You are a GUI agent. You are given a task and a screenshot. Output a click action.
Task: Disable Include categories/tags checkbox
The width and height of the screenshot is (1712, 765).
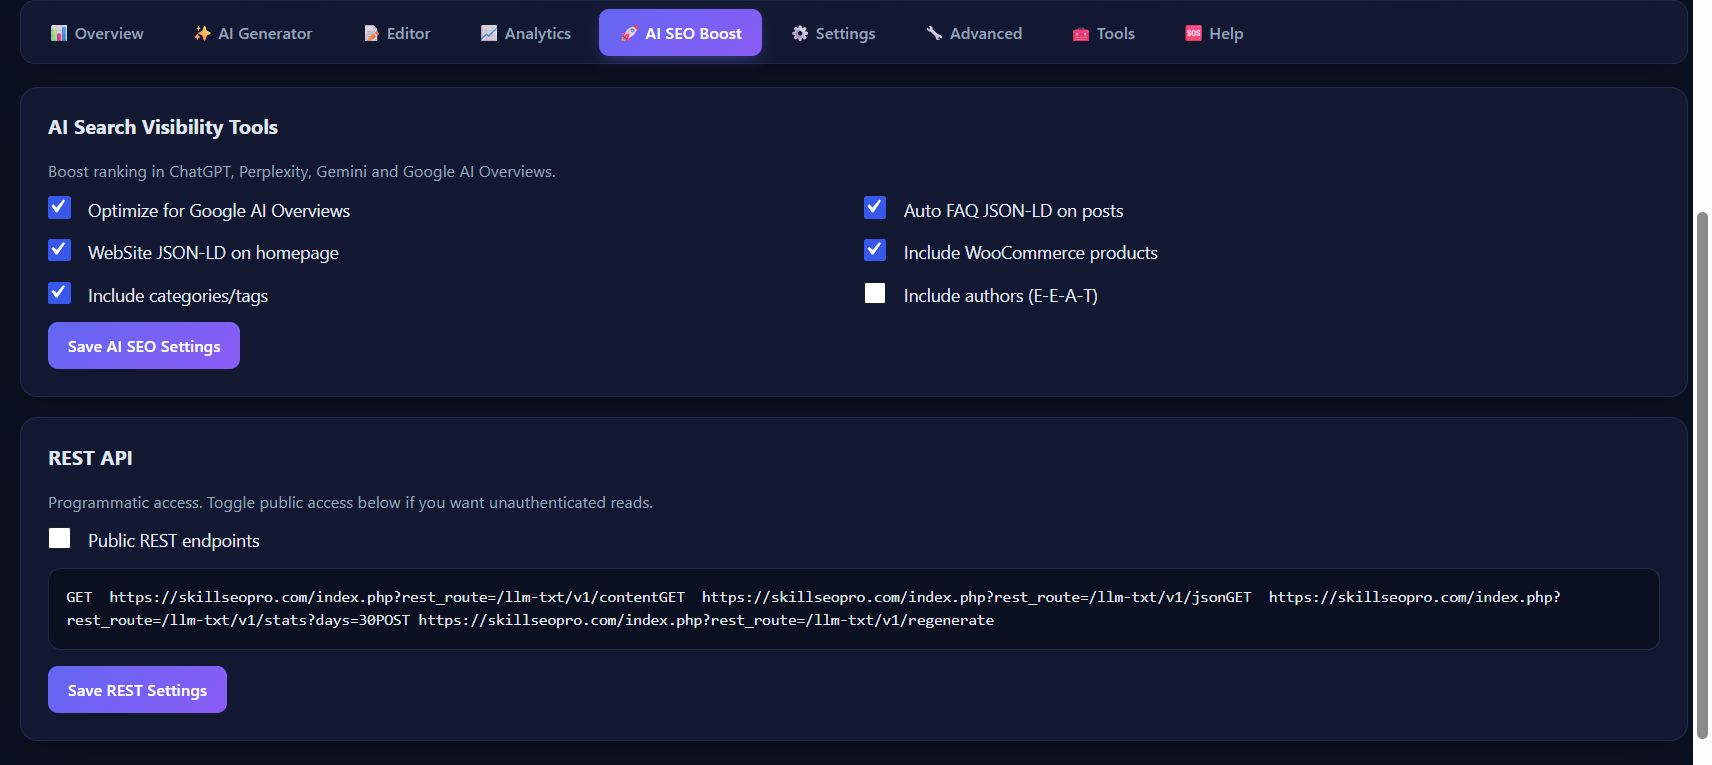[x=60, y=292]
